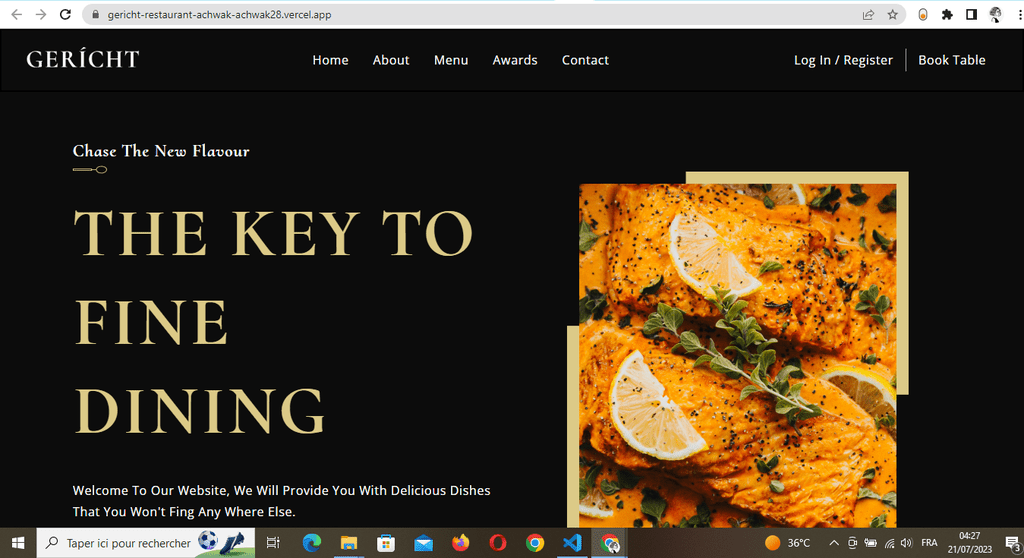Open the Menu nav link
Screen dimensions: 1024x558
451,60
